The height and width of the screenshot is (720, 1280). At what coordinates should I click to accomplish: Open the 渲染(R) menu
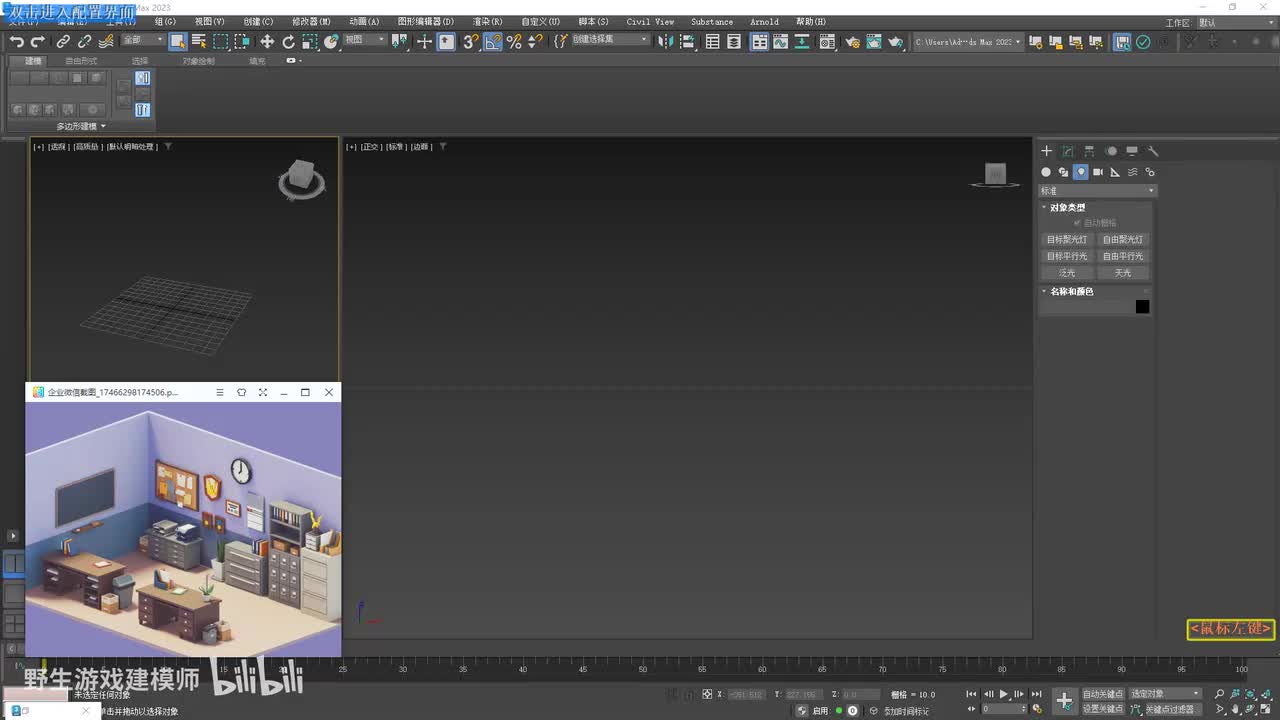pos(487,21)
